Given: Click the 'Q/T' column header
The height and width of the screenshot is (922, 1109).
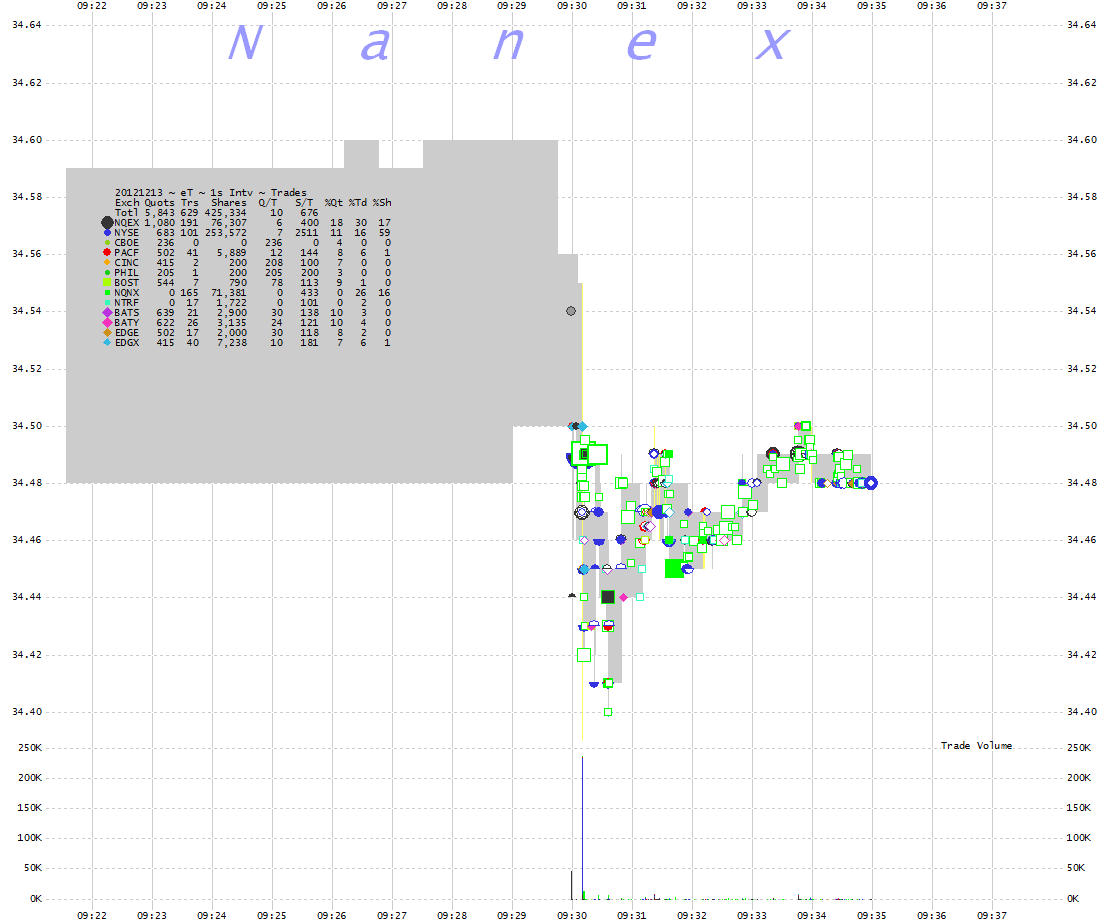Looking at the screenshot, I should coord(267,202).
